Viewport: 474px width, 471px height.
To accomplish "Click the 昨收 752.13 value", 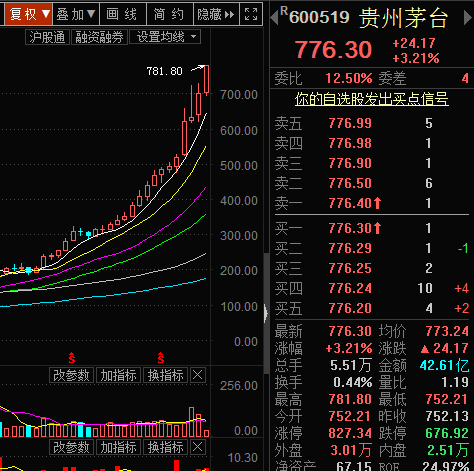I will point(447,416).
